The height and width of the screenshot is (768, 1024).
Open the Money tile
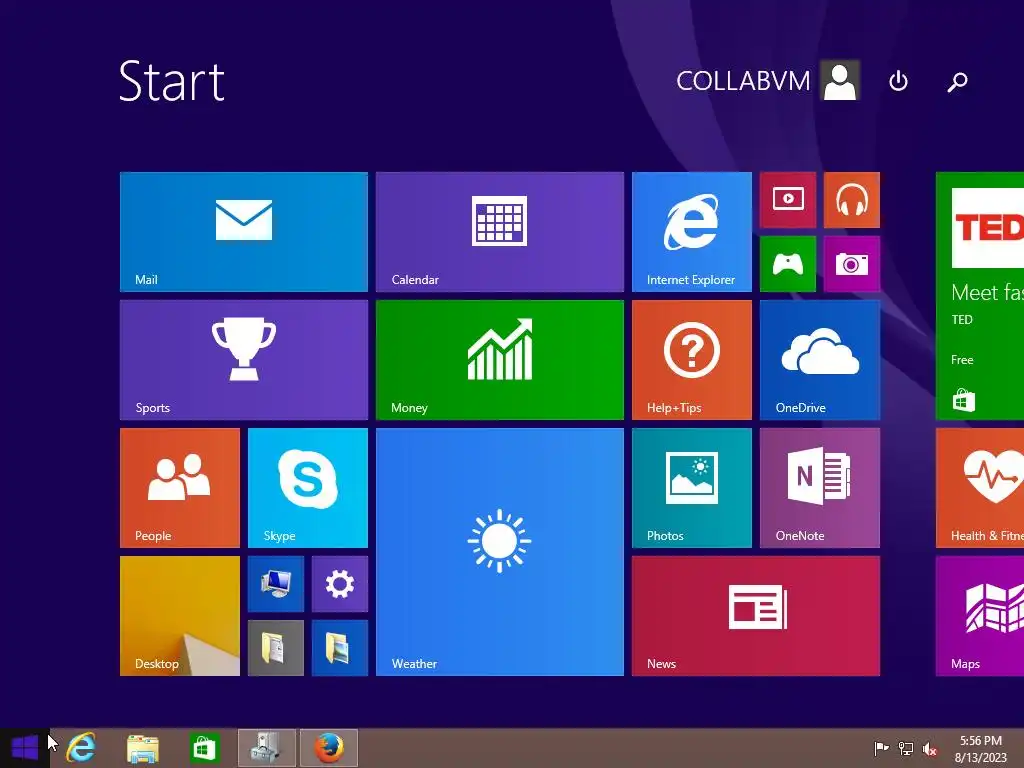(500, 360)
